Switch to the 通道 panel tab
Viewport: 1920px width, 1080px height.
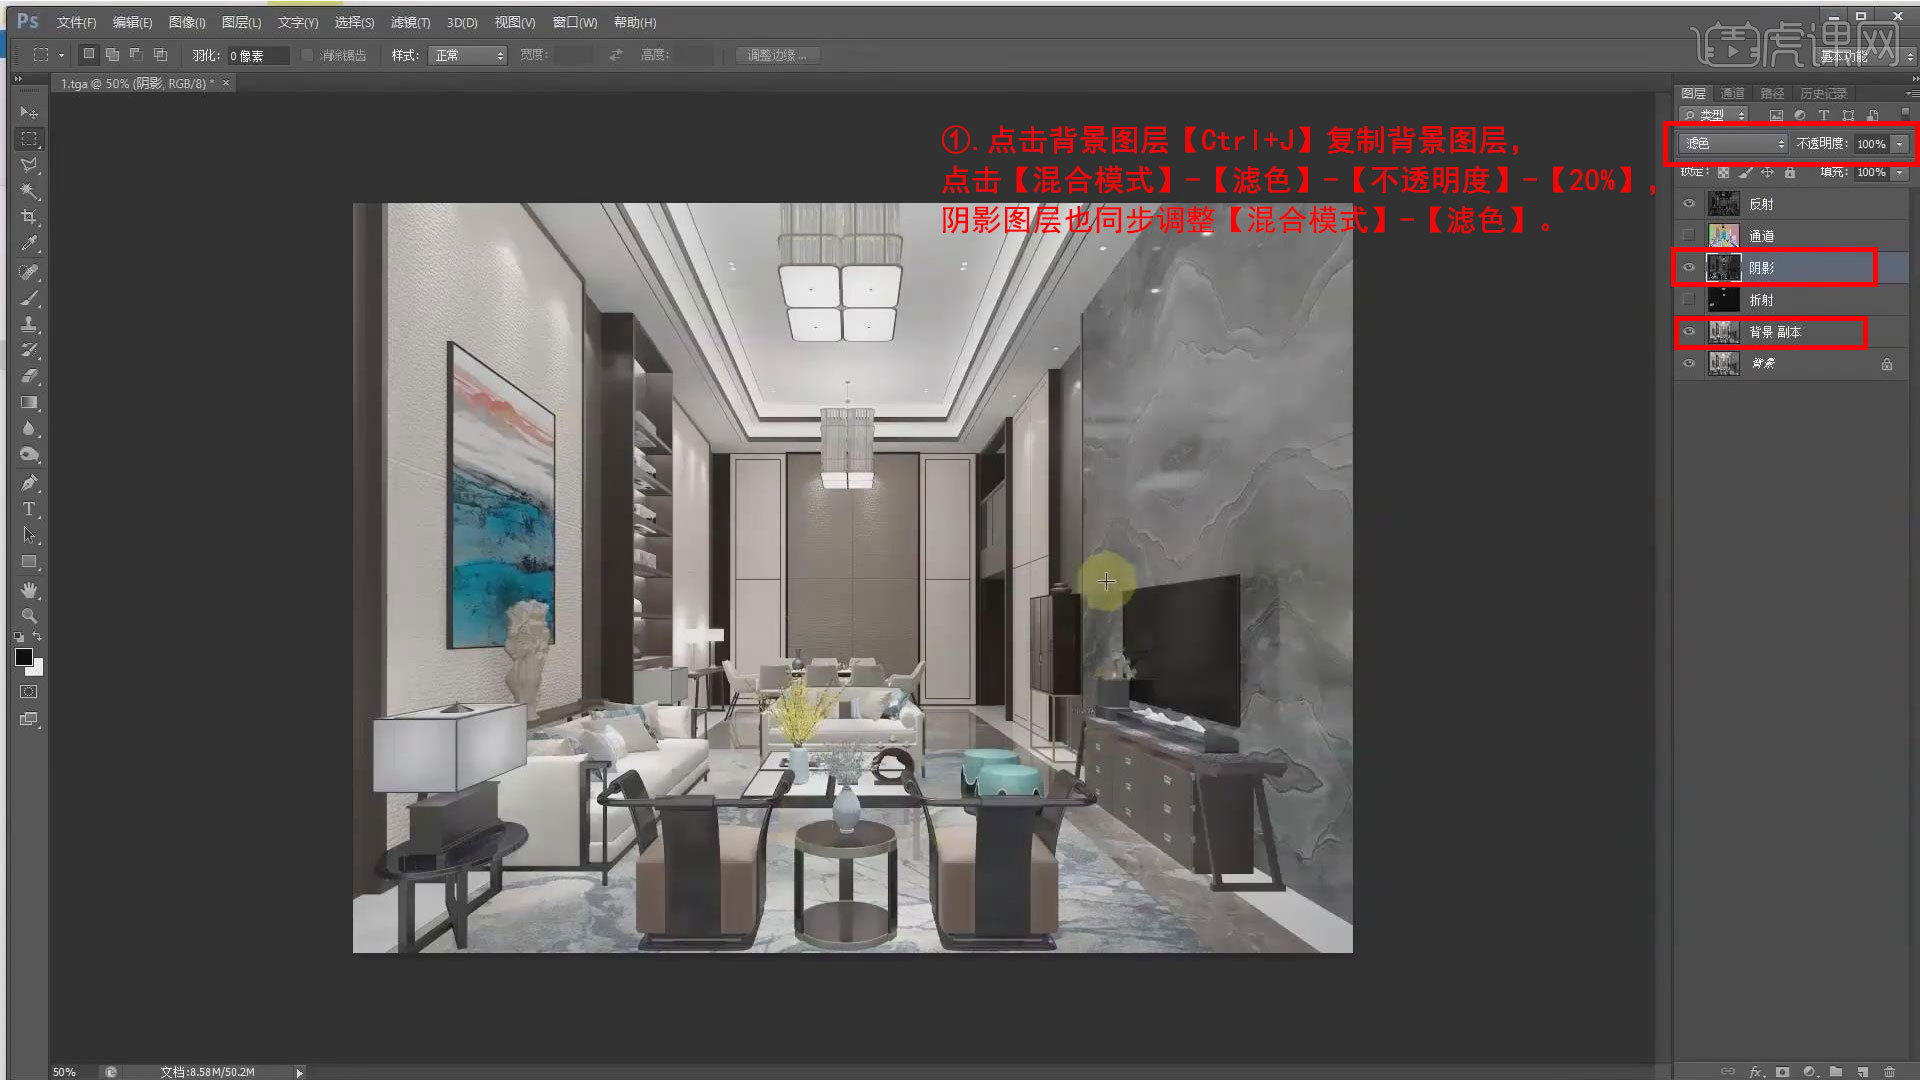1731,93
